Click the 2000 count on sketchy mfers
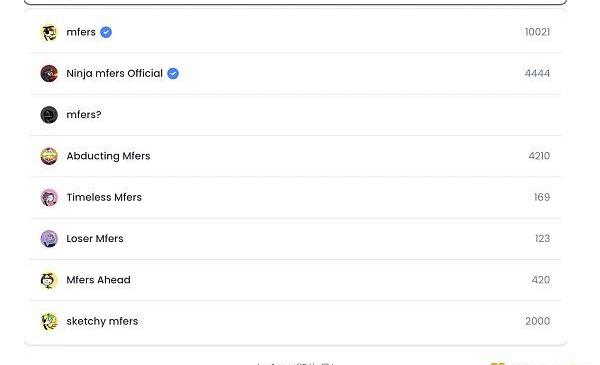 538,321
